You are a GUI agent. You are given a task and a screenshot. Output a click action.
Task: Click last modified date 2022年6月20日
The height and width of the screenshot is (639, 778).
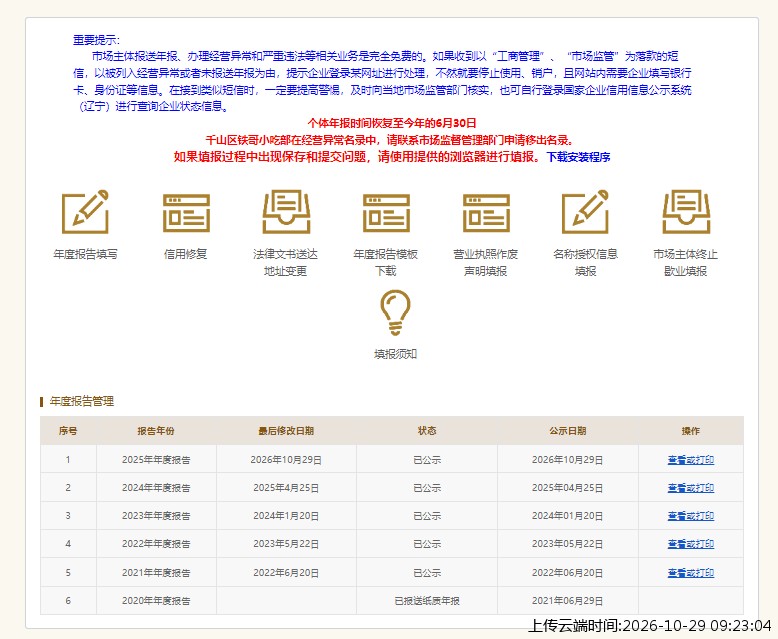pyautogui.click(x=286, y=573)
